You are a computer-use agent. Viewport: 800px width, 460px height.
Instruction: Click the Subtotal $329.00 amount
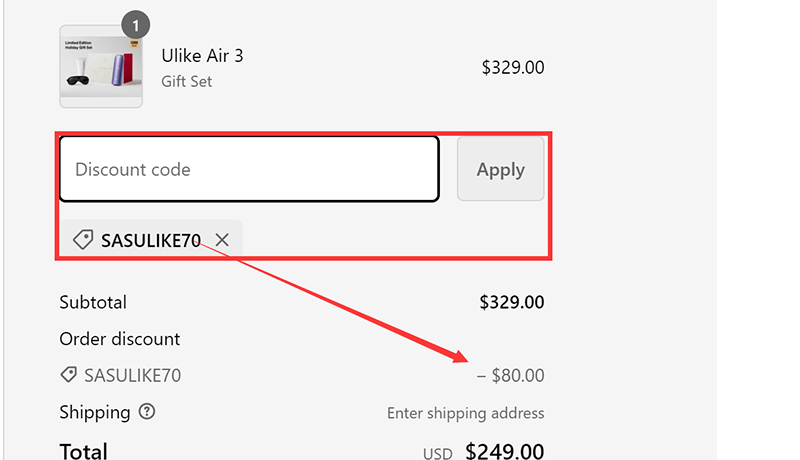(x=511, y=302)
